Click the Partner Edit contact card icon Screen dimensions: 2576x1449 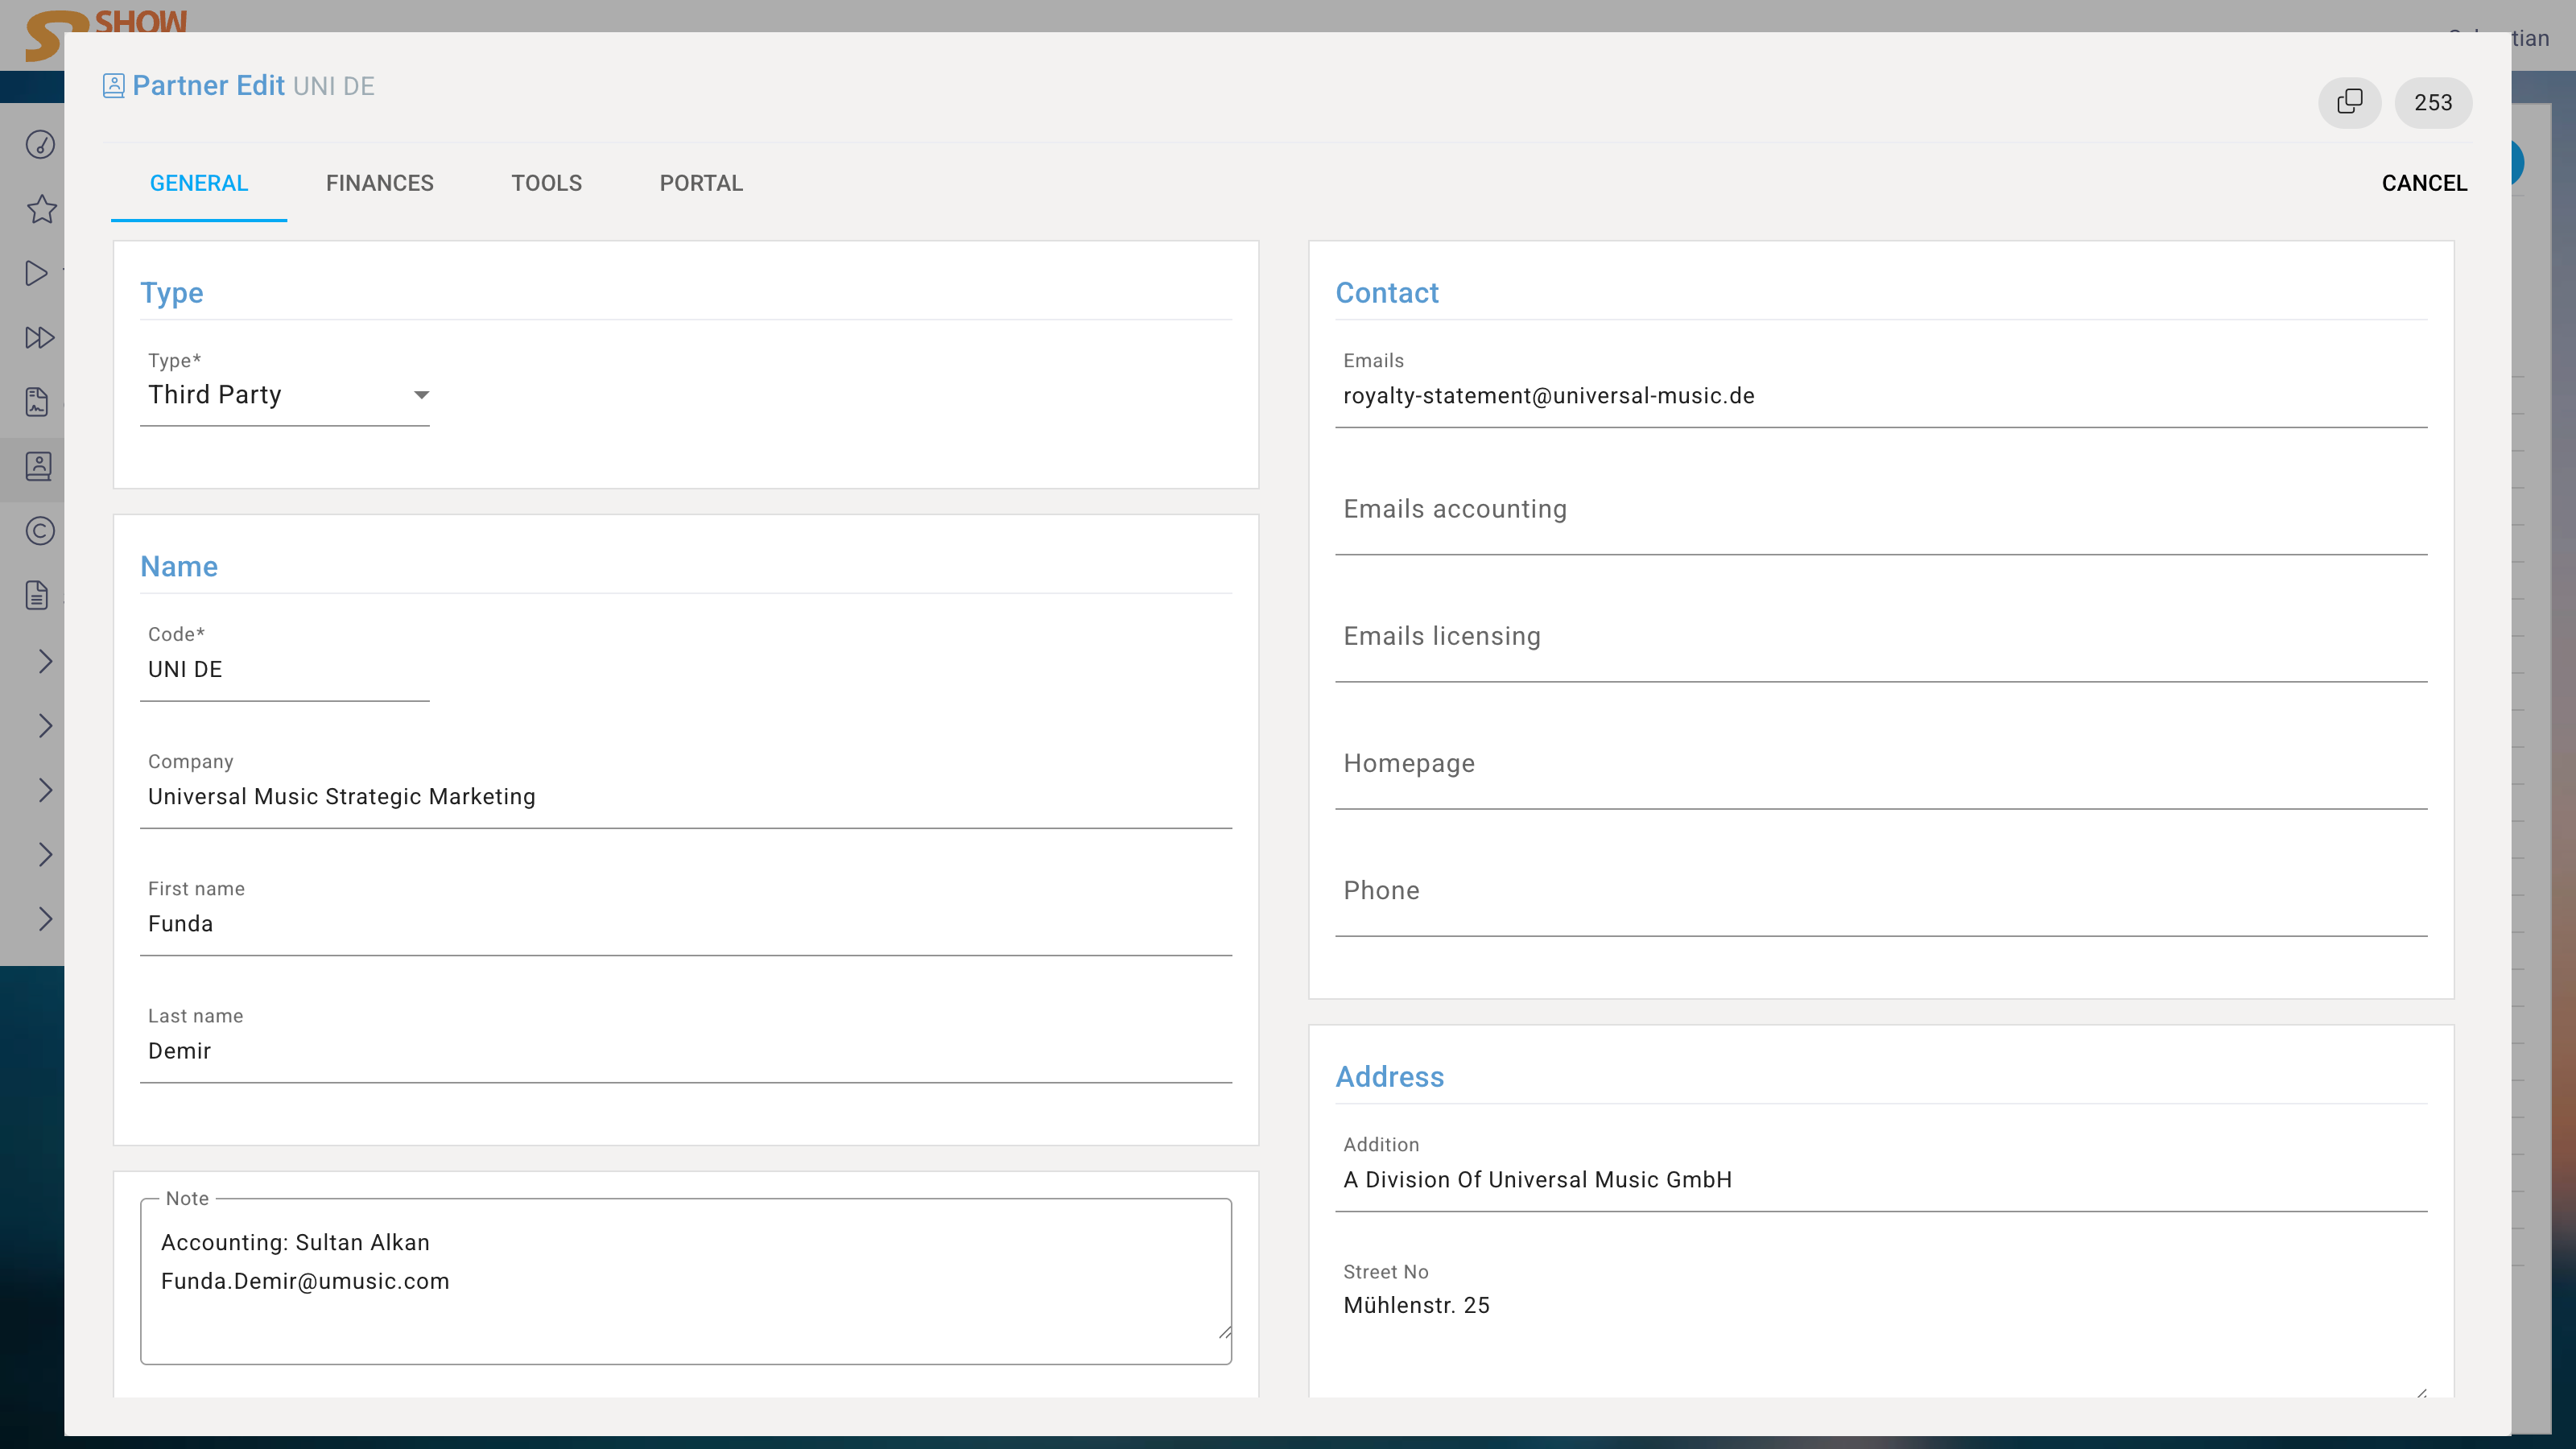(114, 86)
